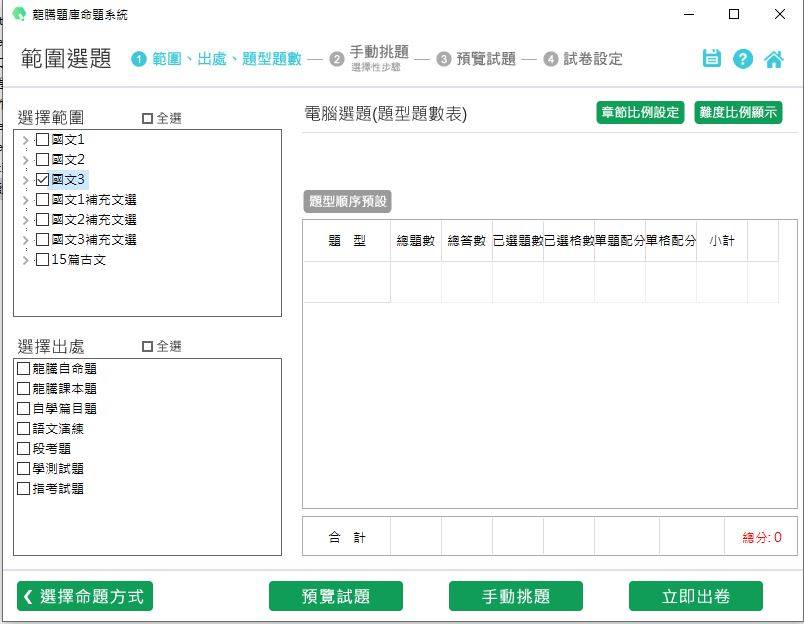This screenshot has width=804, height=624.
Task: Check the 15篇古文 checkbox
Action: click(43, 259)
